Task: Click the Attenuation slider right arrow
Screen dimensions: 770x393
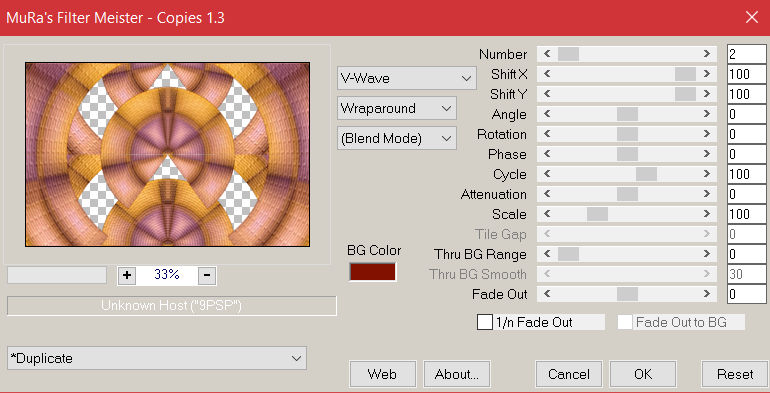Action: click(x=707, y=194)
